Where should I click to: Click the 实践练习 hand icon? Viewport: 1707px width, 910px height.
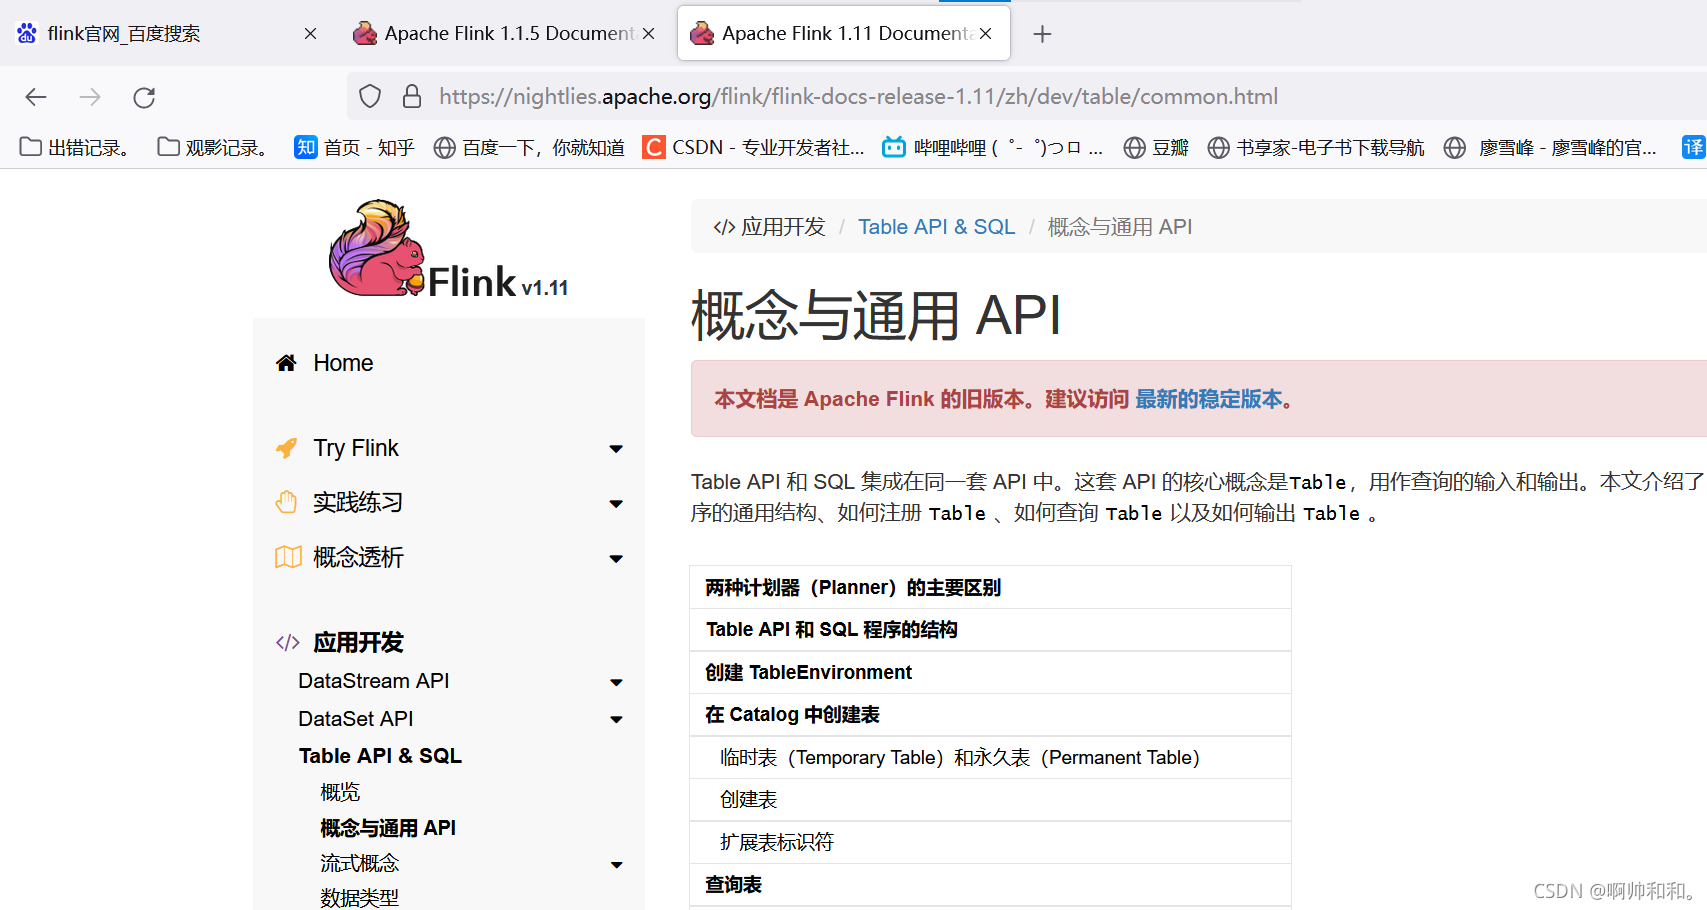click(x=286, y=502)
